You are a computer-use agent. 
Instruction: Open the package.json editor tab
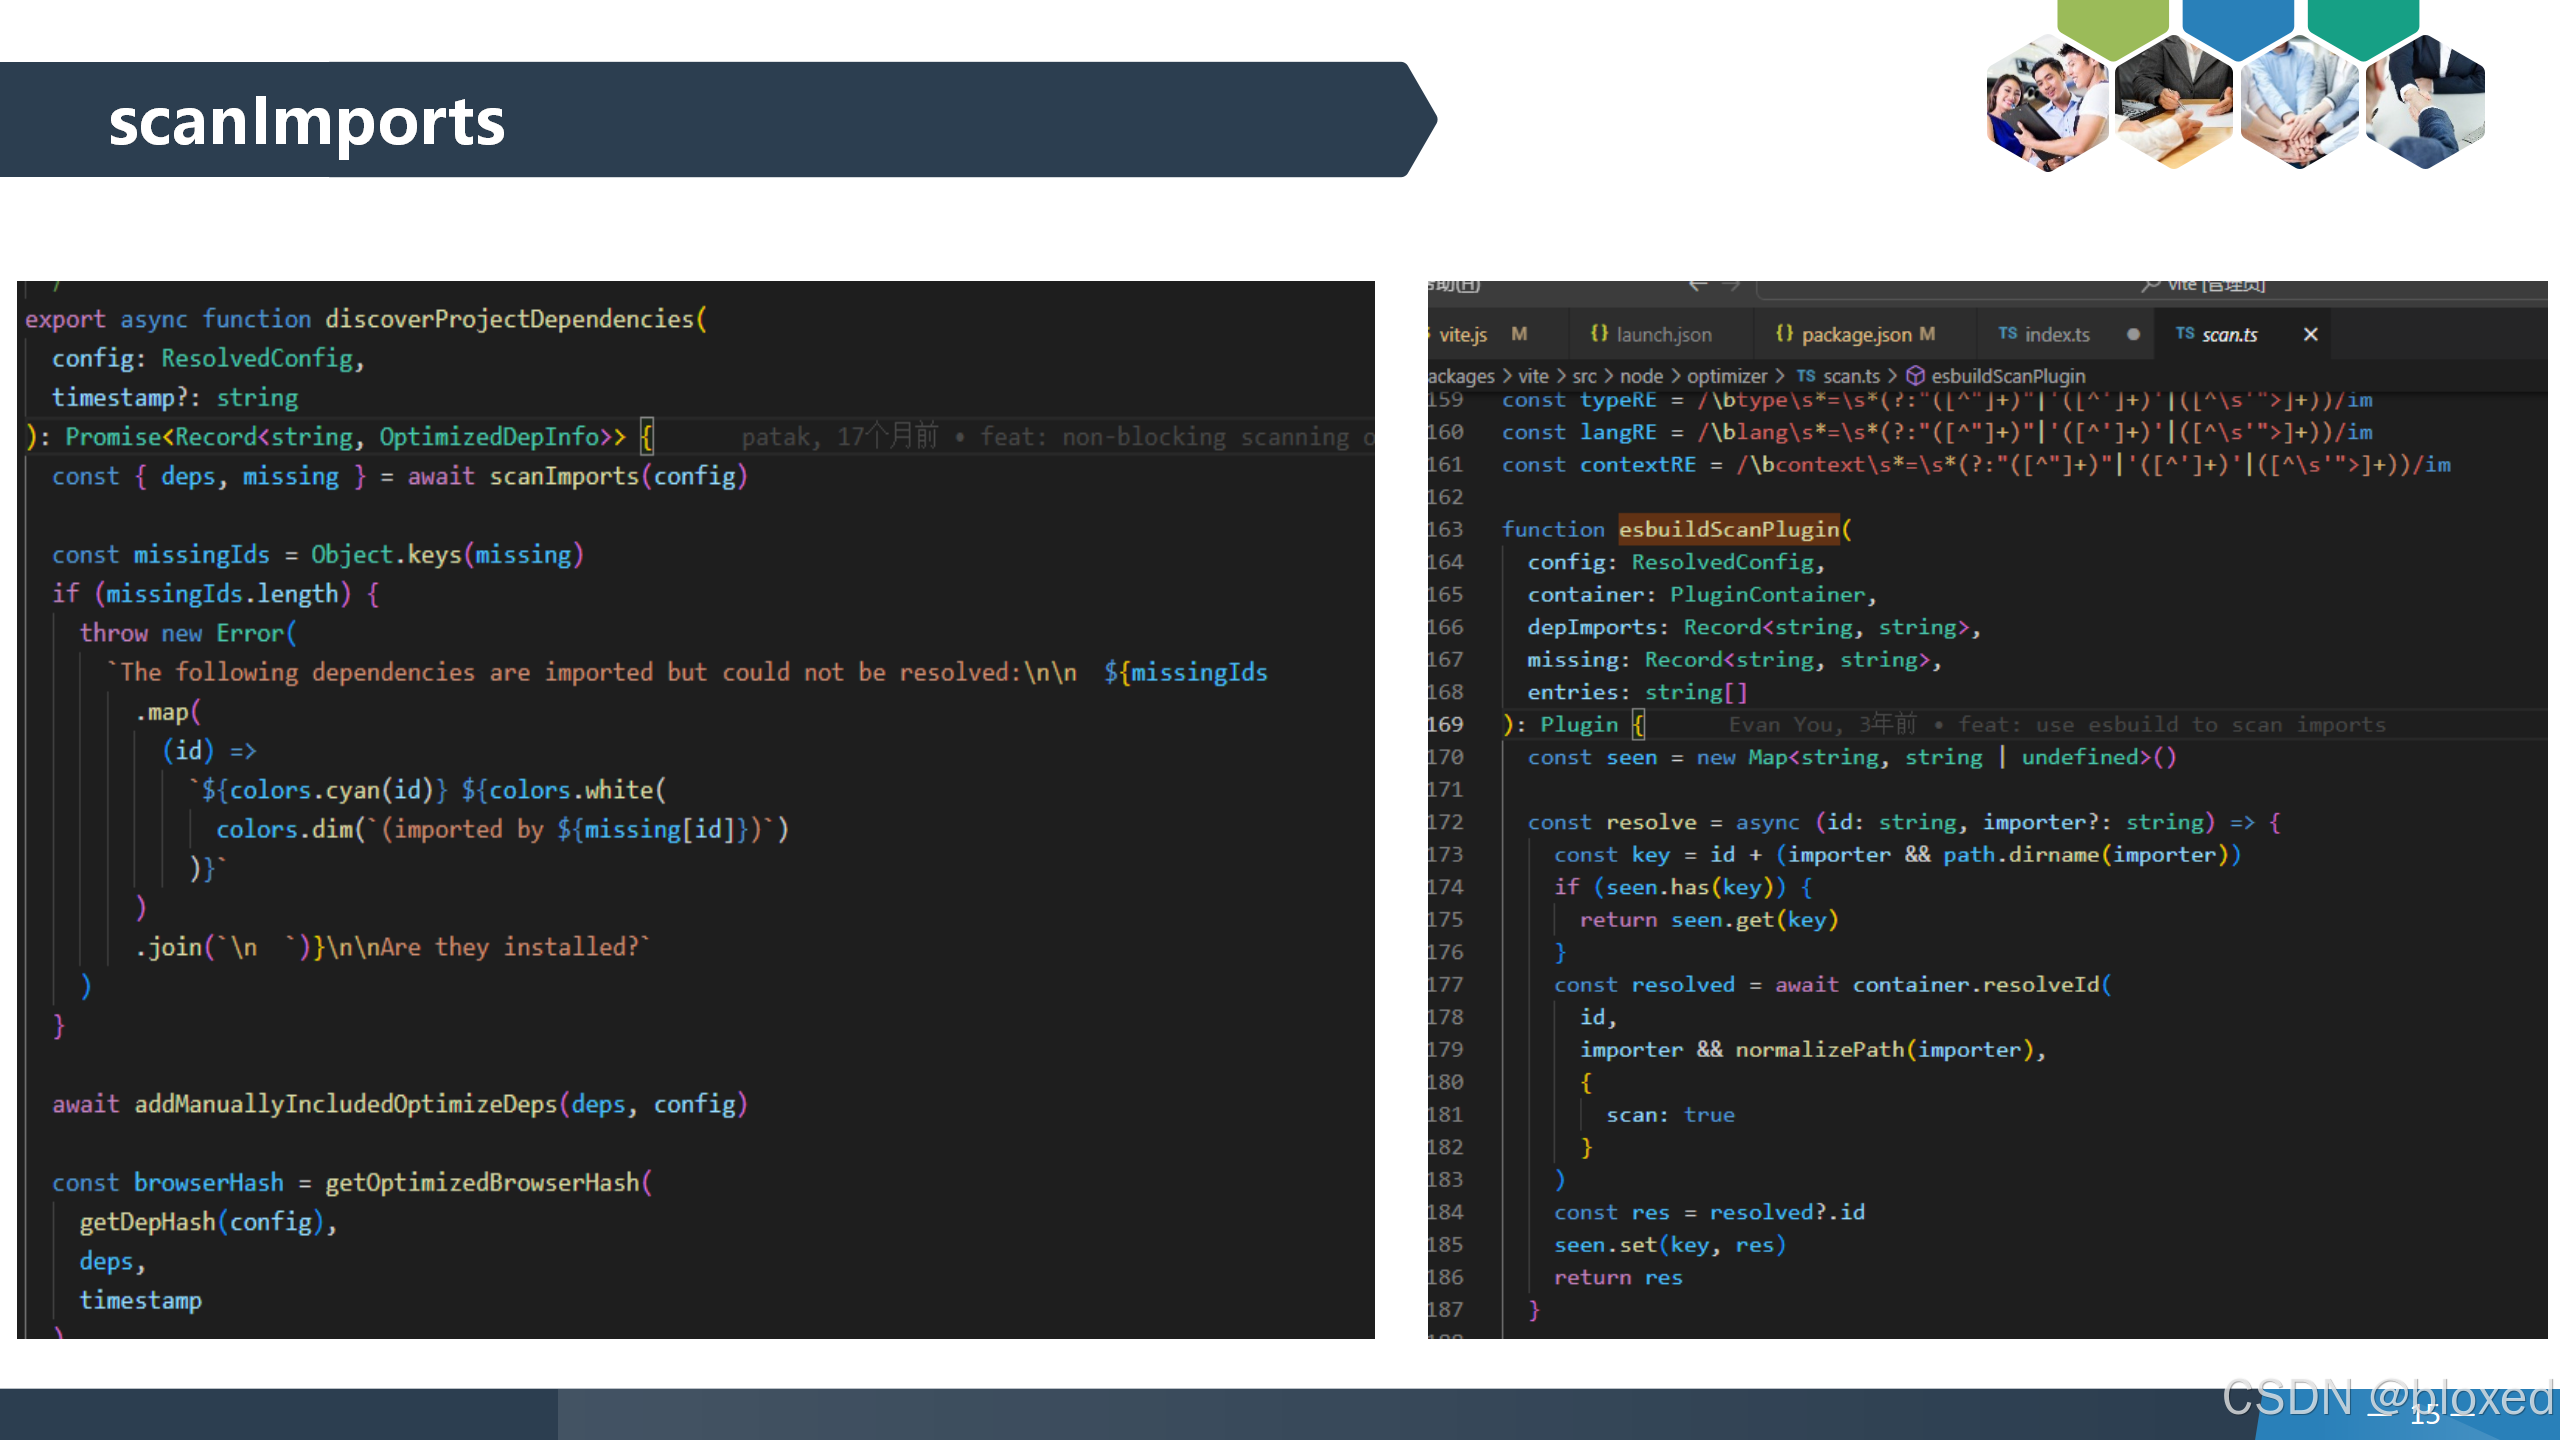1856,335
